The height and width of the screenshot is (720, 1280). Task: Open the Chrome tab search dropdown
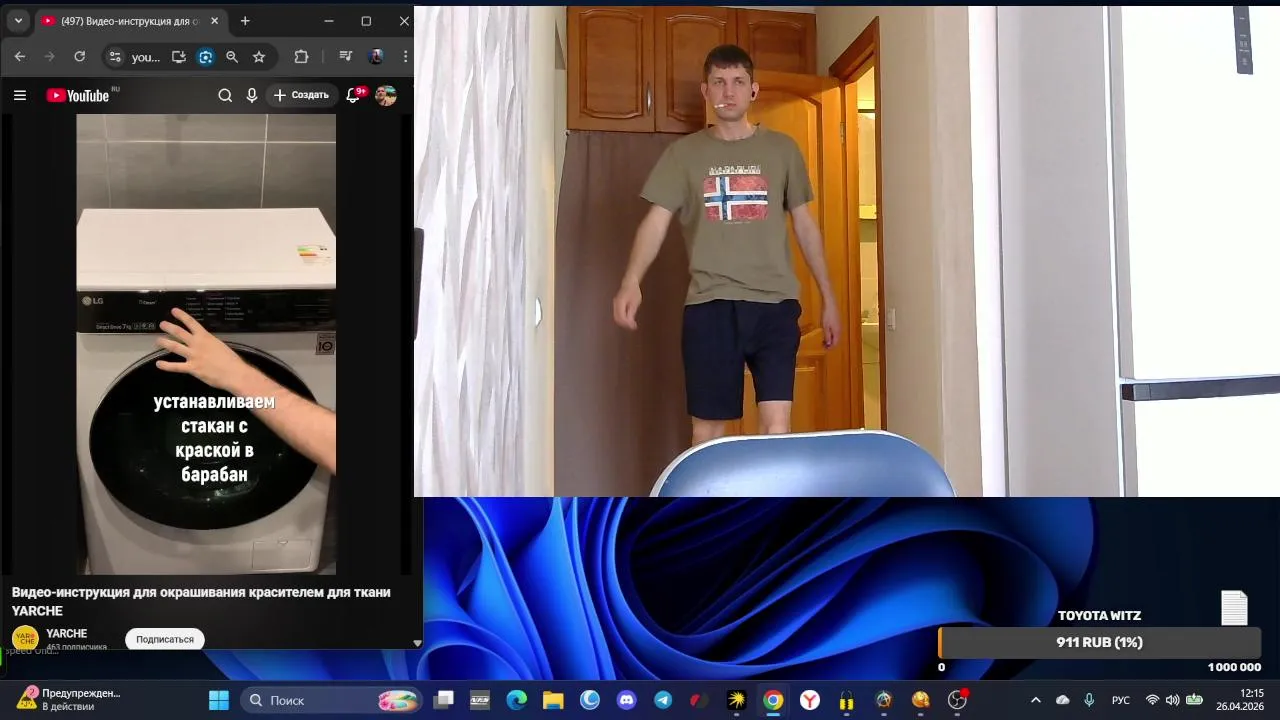coord(18,21)
